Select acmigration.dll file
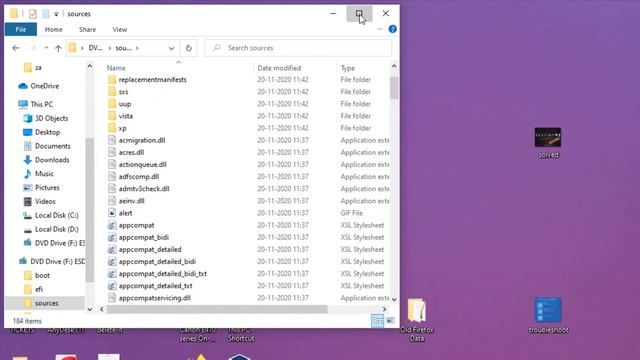Screen dimensions: 640x360 [x=142, y=140]
